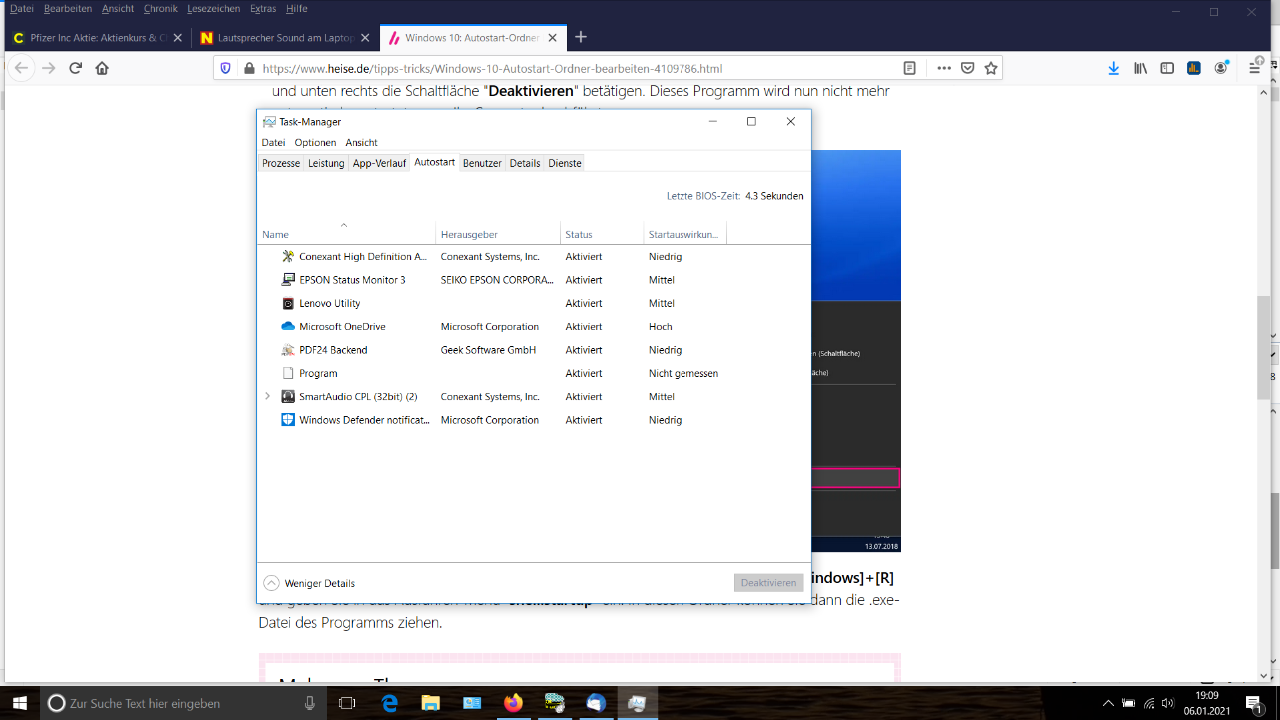1280x720 pixels.
Task: Open Task-Manager Datei menu
Action: pyautogui.click(x=273, y=143)
